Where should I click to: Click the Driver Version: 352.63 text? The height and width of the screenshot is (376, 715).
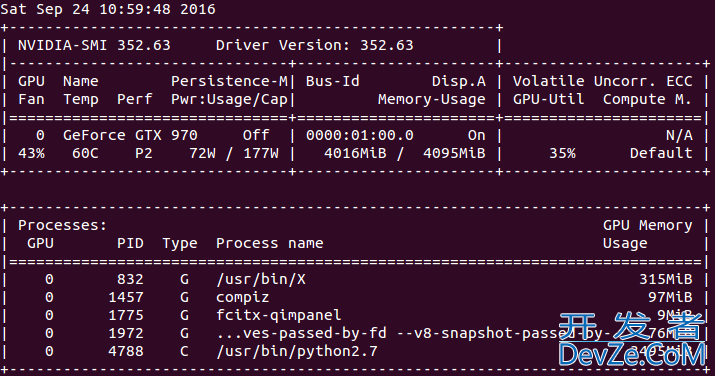[315, 45]
